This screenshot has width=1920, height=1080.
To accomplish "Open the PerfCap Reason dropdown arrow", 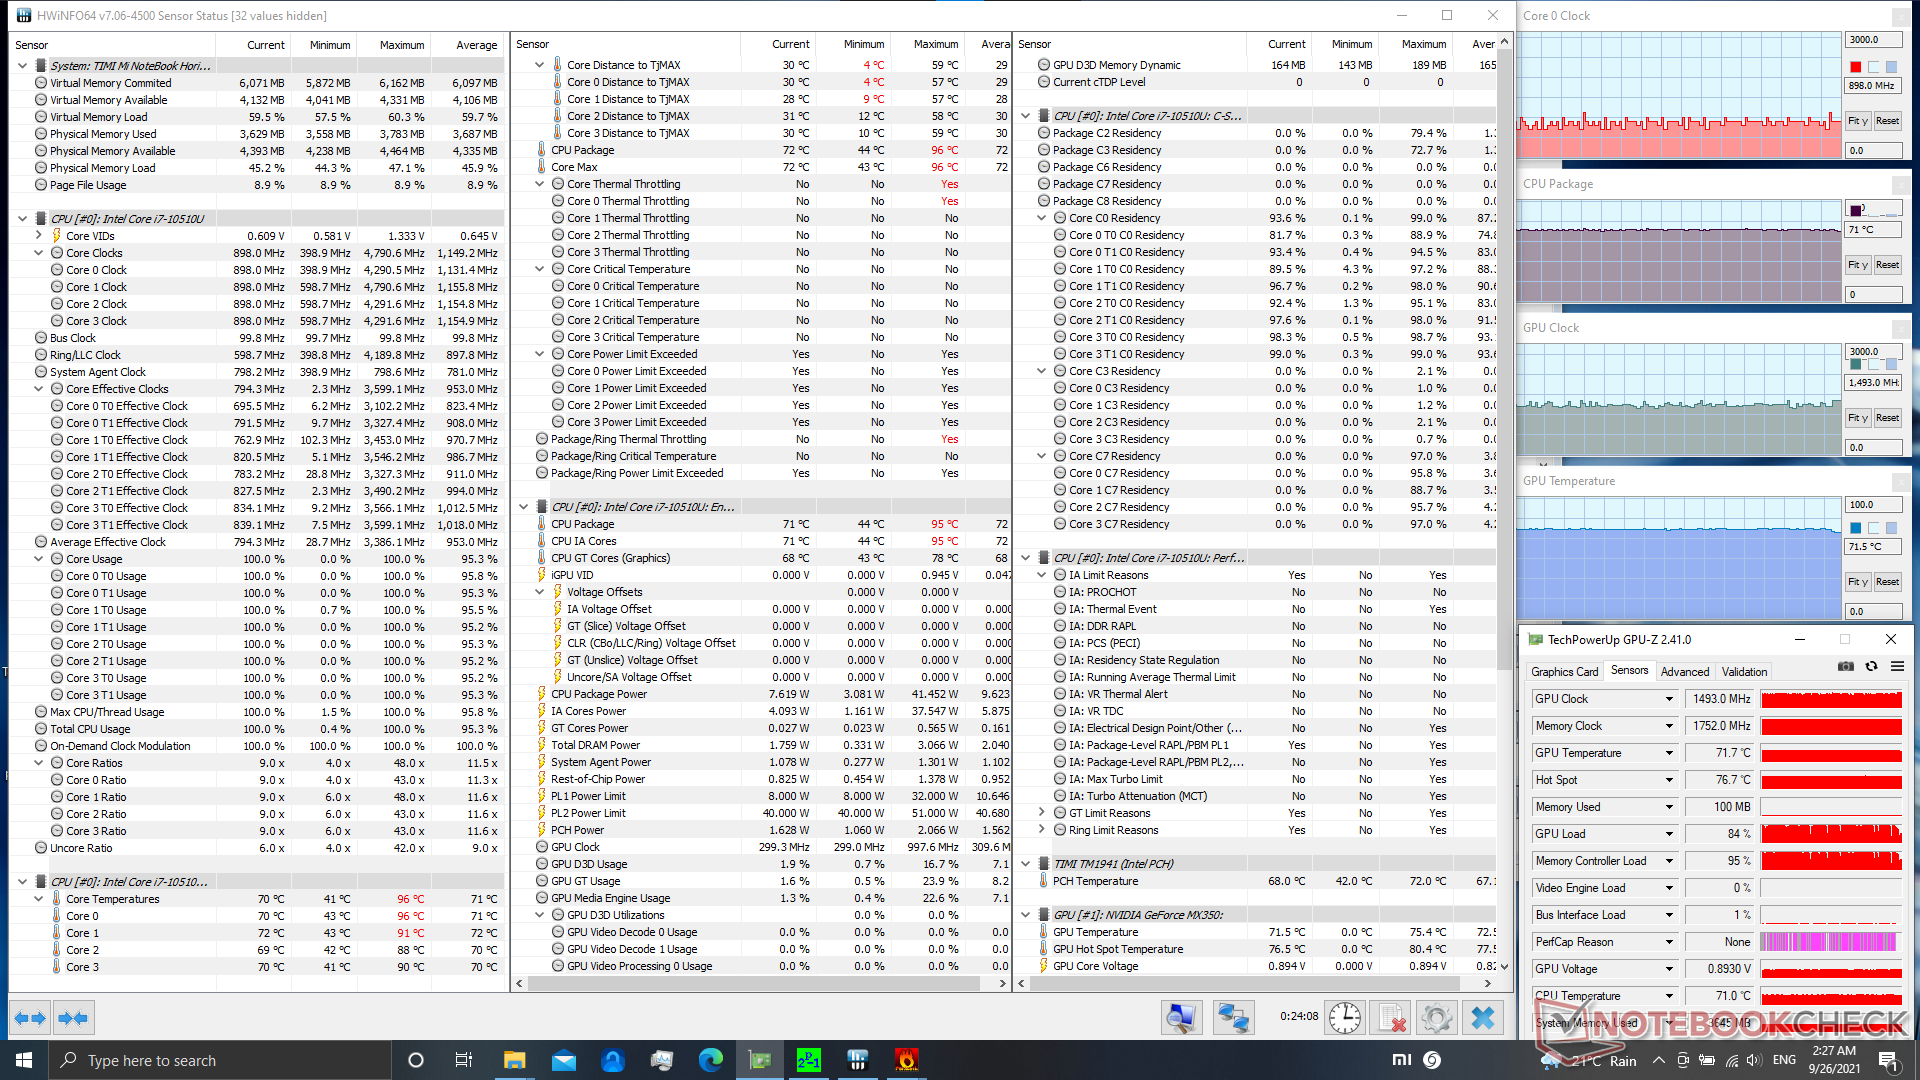I will pos(1669,942).
